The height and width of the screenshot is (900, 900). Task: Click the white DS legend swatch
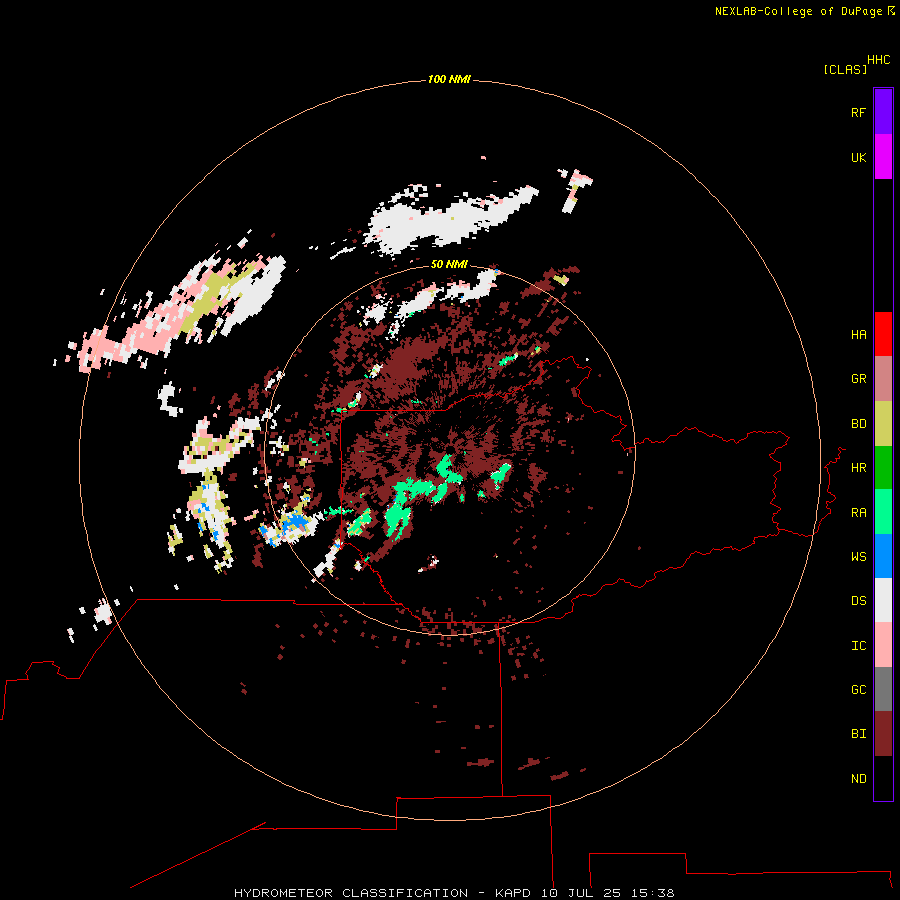pyautogui.click(x=883, y=600)
